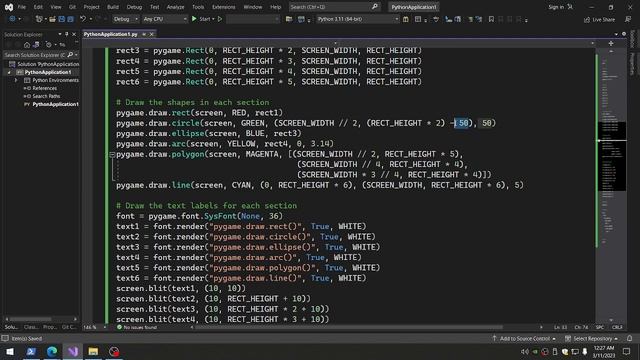Click the split editor plus icon
This screenshot has height=360, width=640.
click(x=611, y=43)
